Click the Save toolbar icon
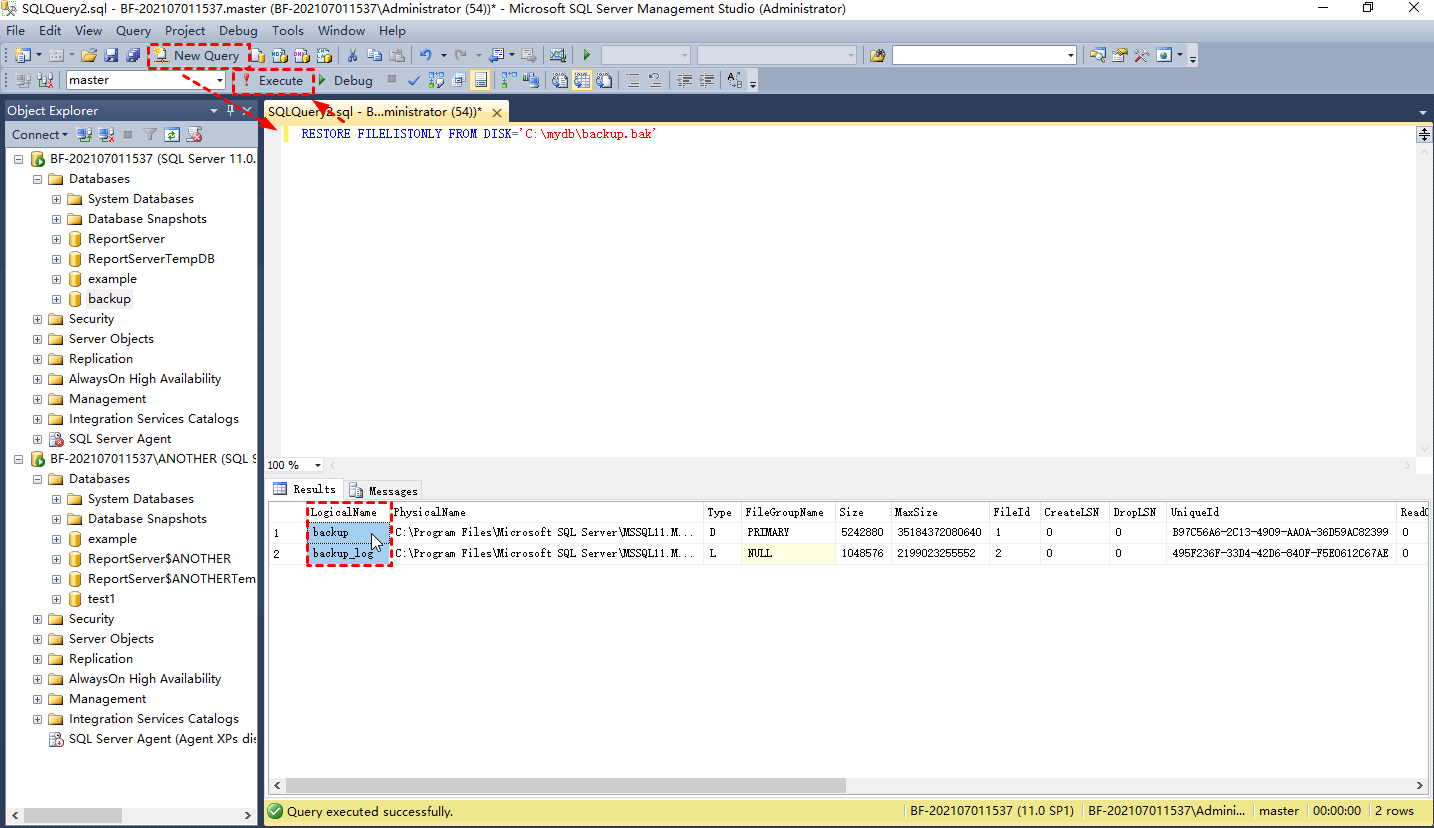The image size is (1434, 828). (111, 56)
